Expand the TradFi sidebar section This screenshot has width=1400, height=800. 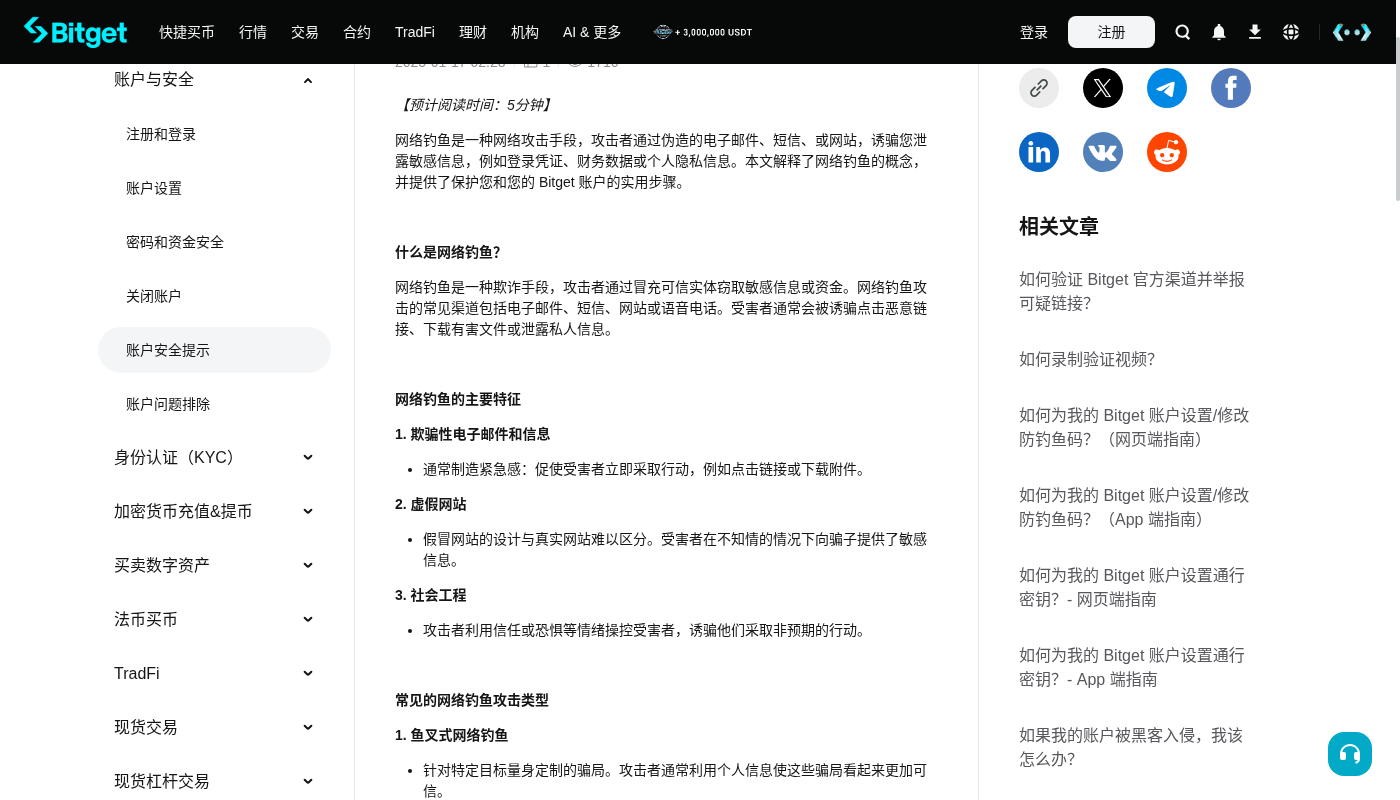pyautogui.click(x=214, y=674)
